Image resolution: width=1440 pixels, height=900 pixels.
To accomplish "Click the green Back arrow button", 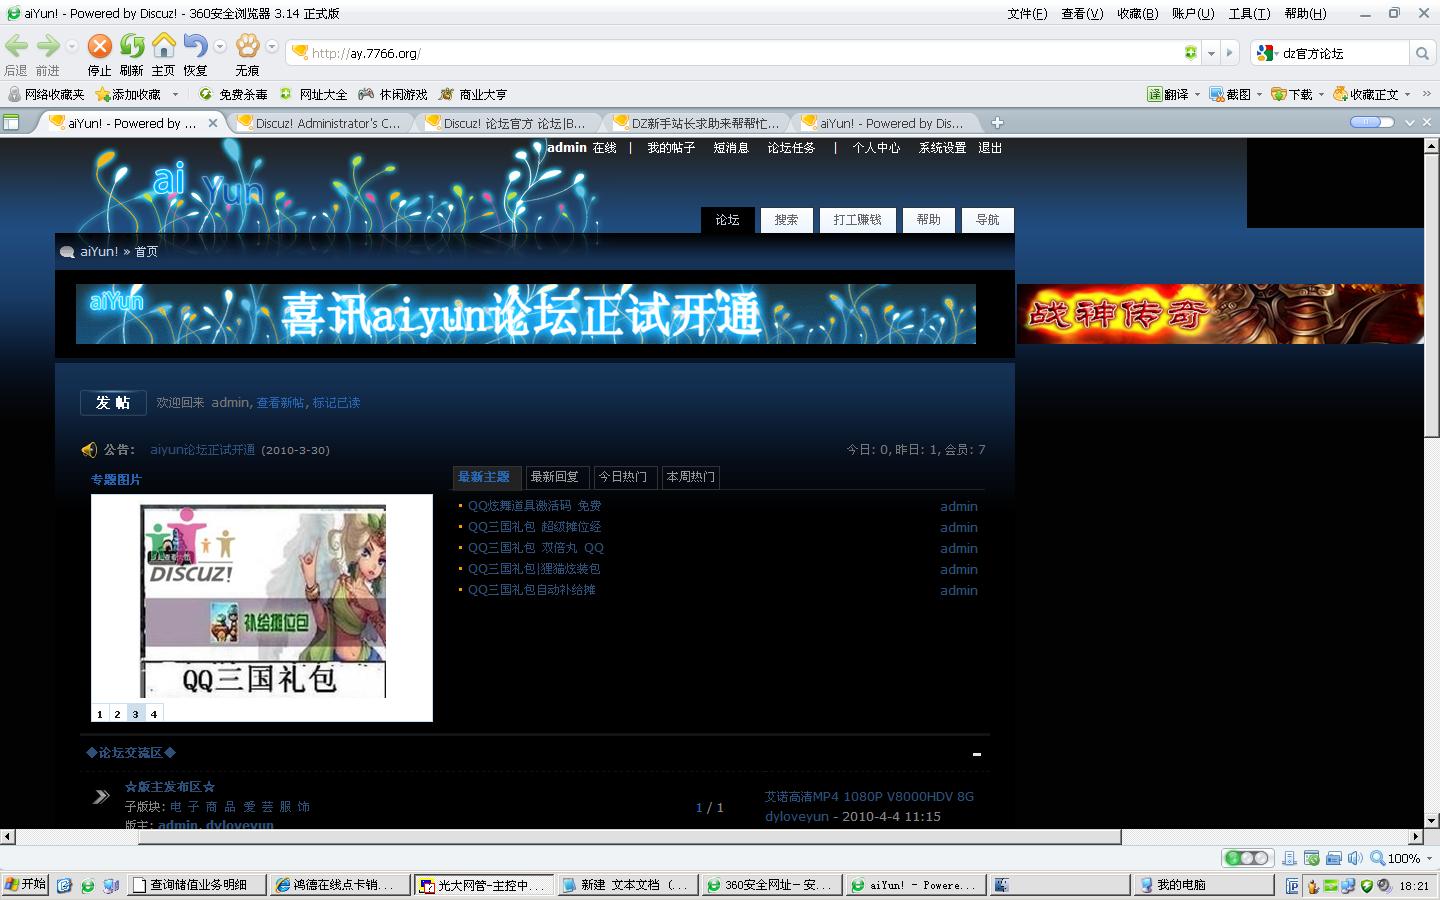I will 16,46.
